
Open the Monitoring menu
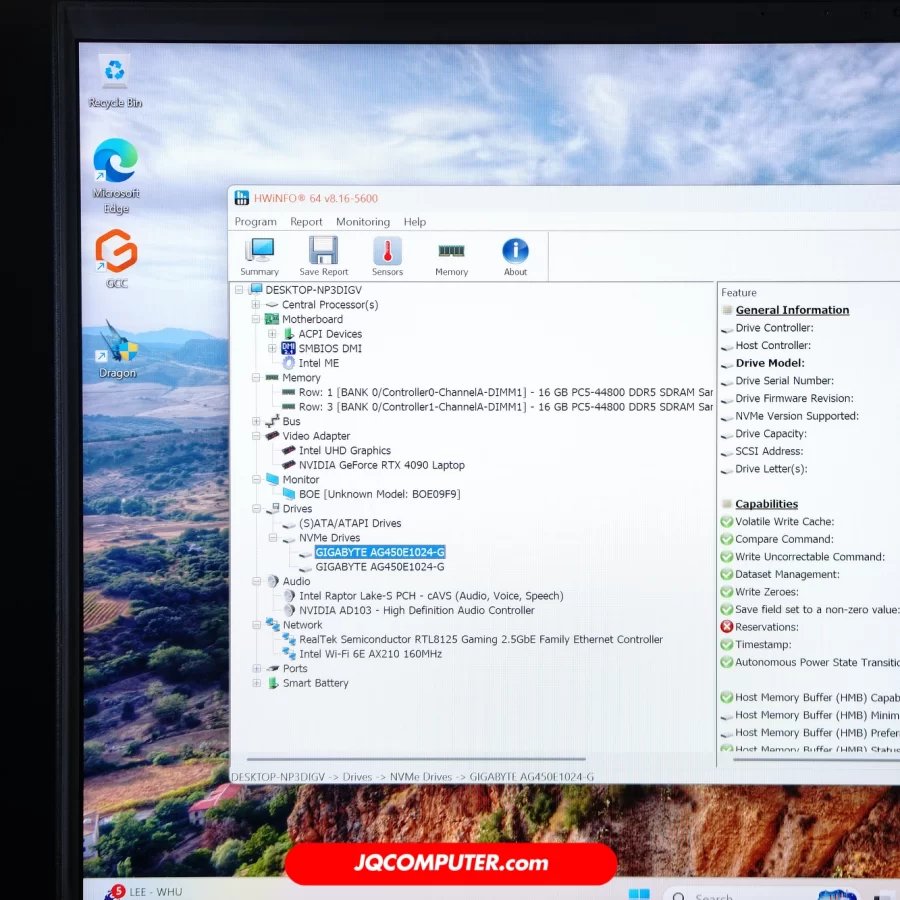(x=362, y=222)
